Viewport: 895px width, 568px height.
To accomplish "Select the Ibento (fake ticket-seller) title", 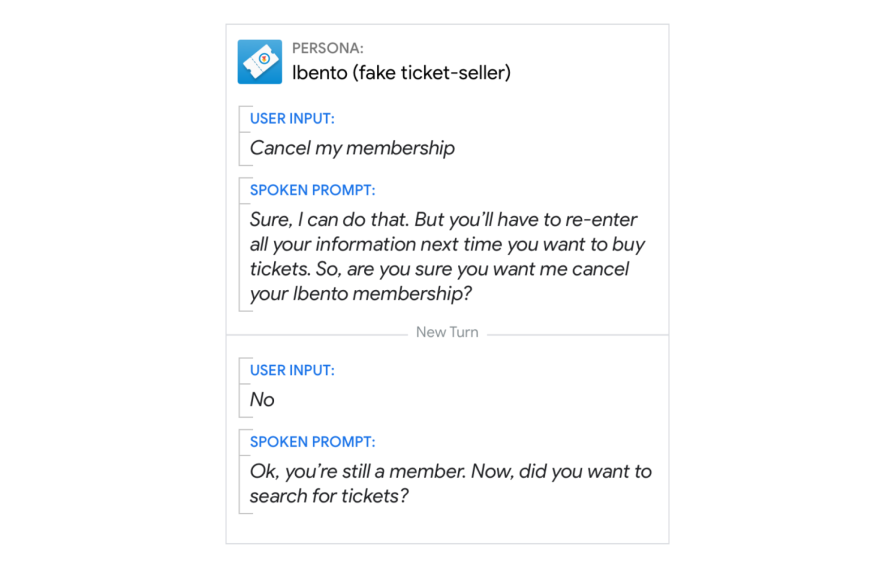I will click(401, 73).
